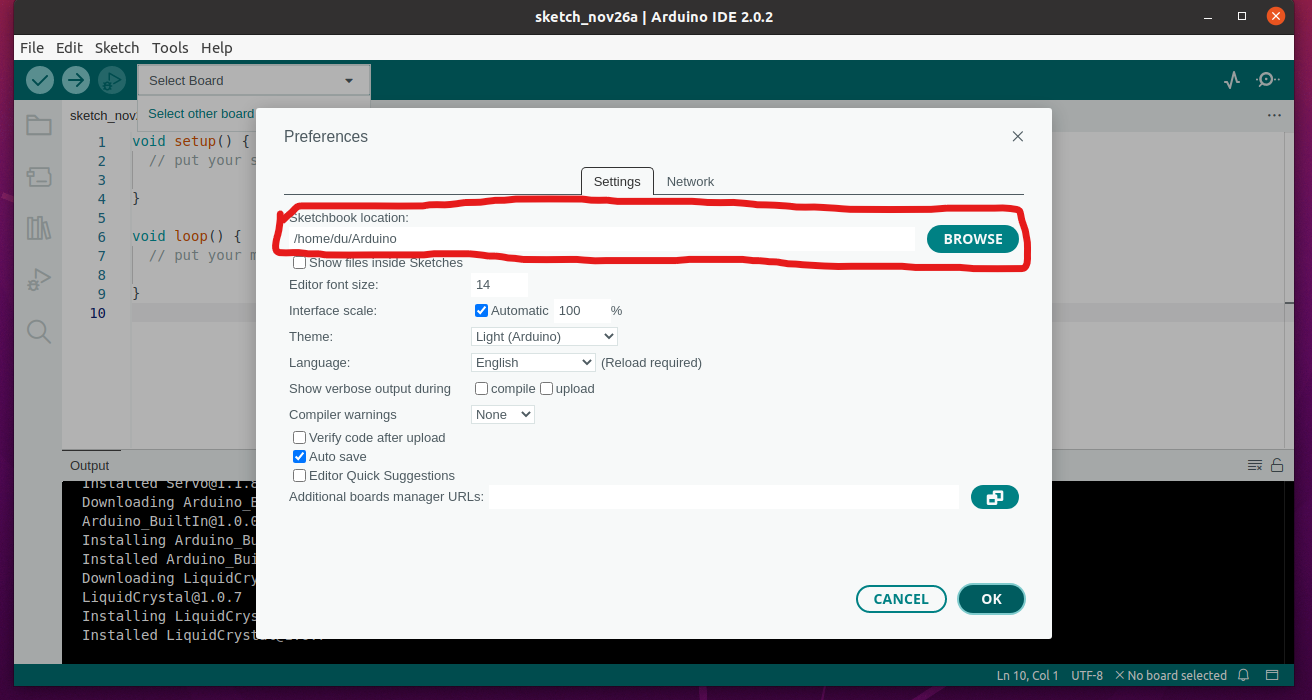Open the Serial Plotter icon
This screenshot has width=1312, height=700.
click(1232, 80)
